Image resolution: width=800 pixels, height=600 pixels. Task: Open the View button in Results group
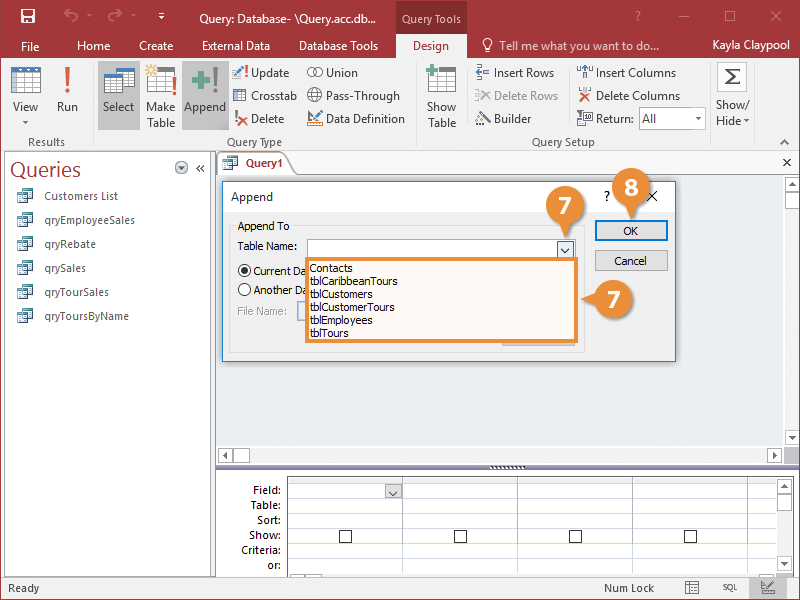click(x=25, y=95)
